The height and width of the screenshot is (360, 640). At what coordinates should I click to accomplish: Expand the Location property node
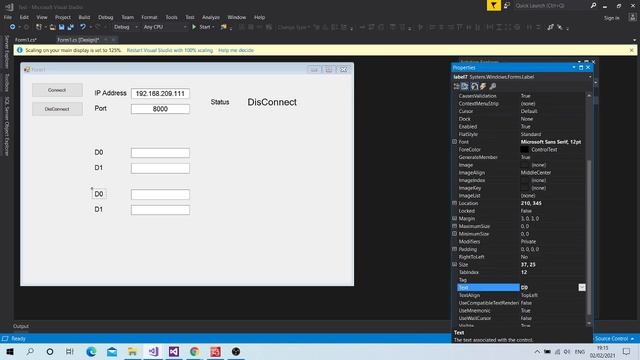pos(454,203)
